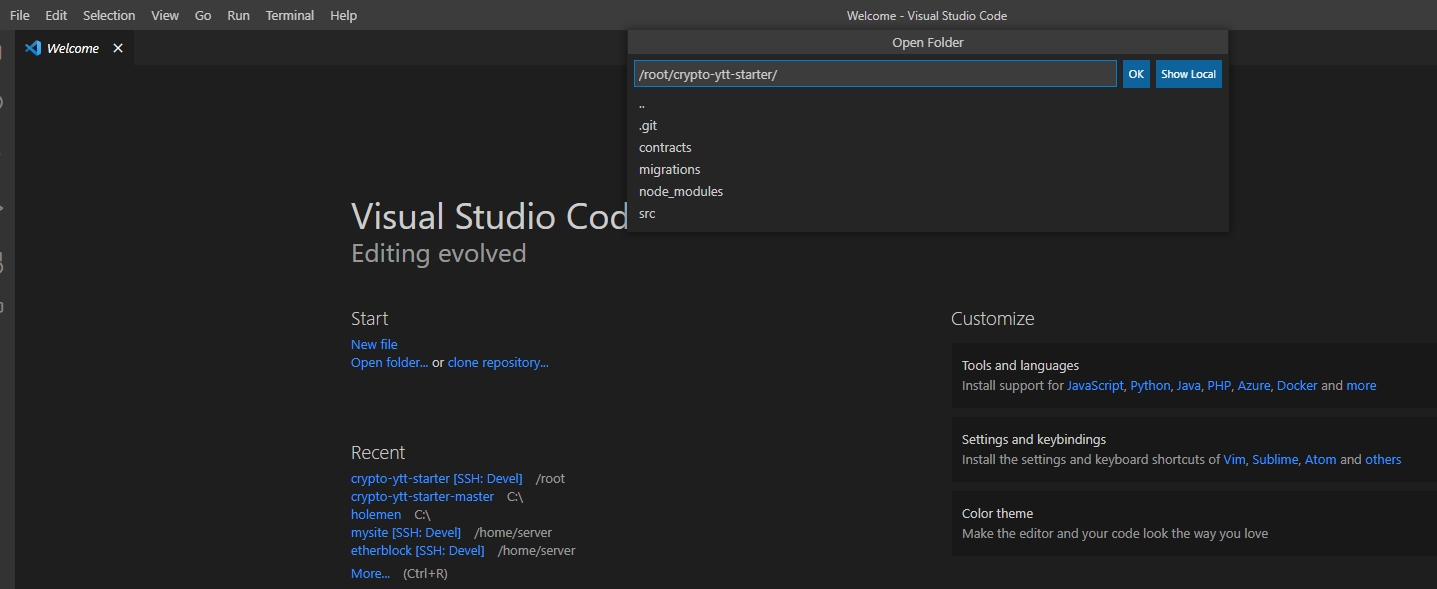Select the migrations folder entry
Image resolution: width=1437 pixels, height=589 pixels.
click(x=927, y=170)
